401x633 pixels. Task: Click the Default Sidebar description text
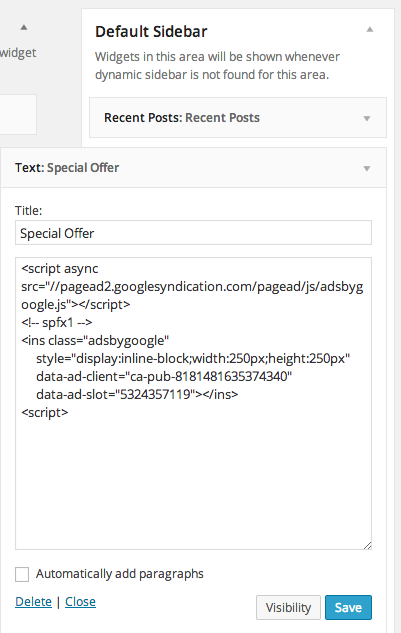(217, 65)
